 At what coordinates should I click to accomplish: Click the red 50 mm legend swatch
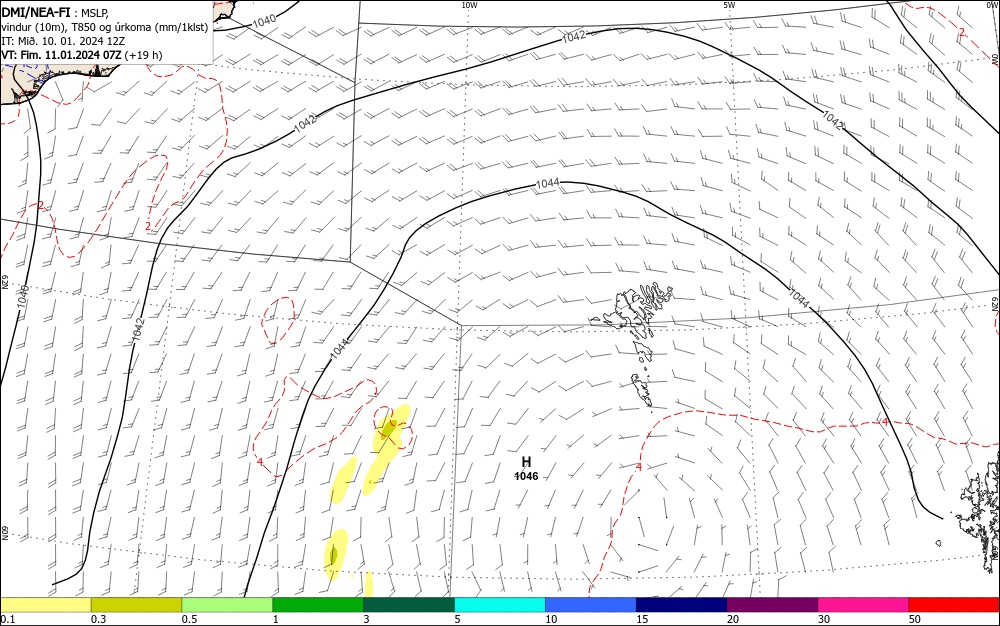pos(954,605)
